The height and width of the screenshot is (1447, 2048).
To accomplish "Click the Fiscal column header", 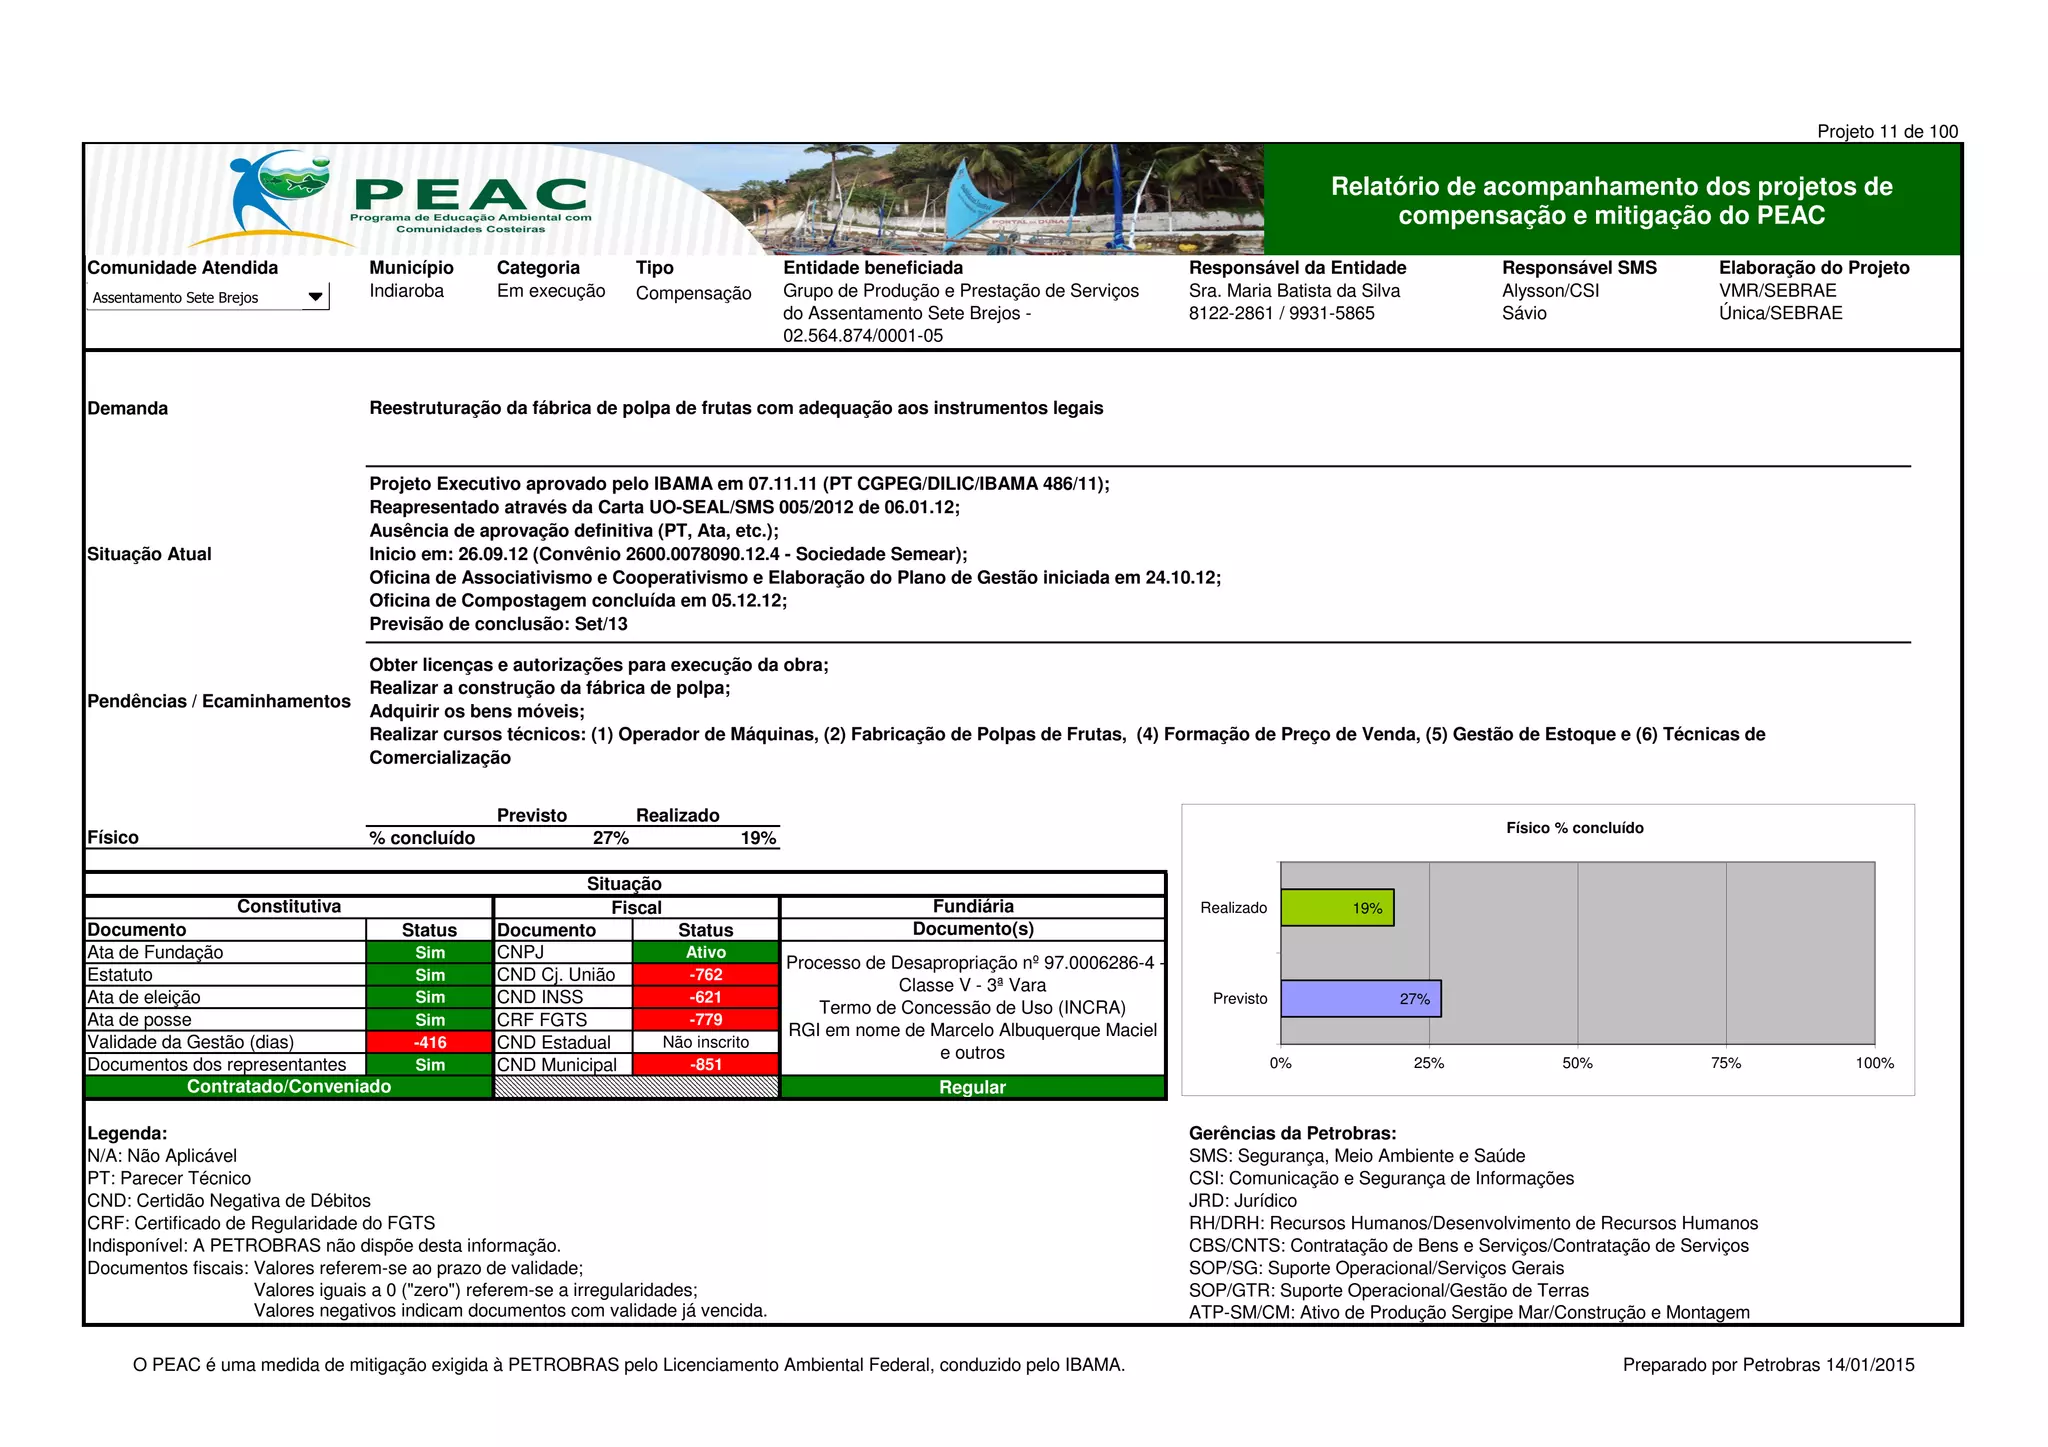I will click(636, 907).
